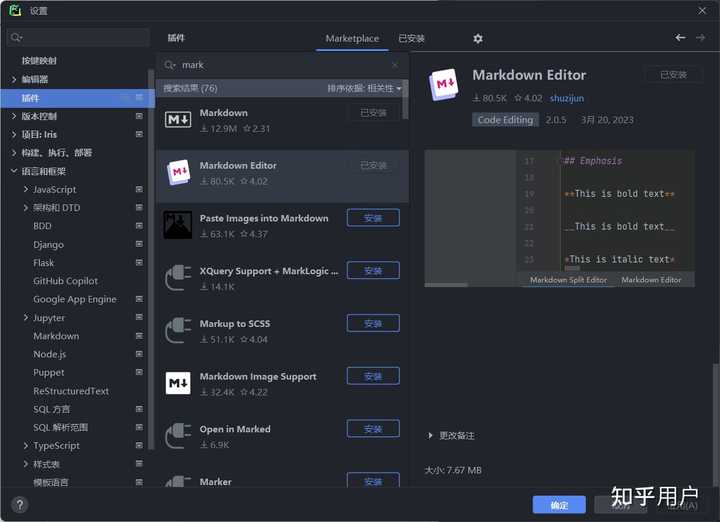Install Markup to SCSS plugin
The image size is (720, 522).
click(x=373, y=324)
